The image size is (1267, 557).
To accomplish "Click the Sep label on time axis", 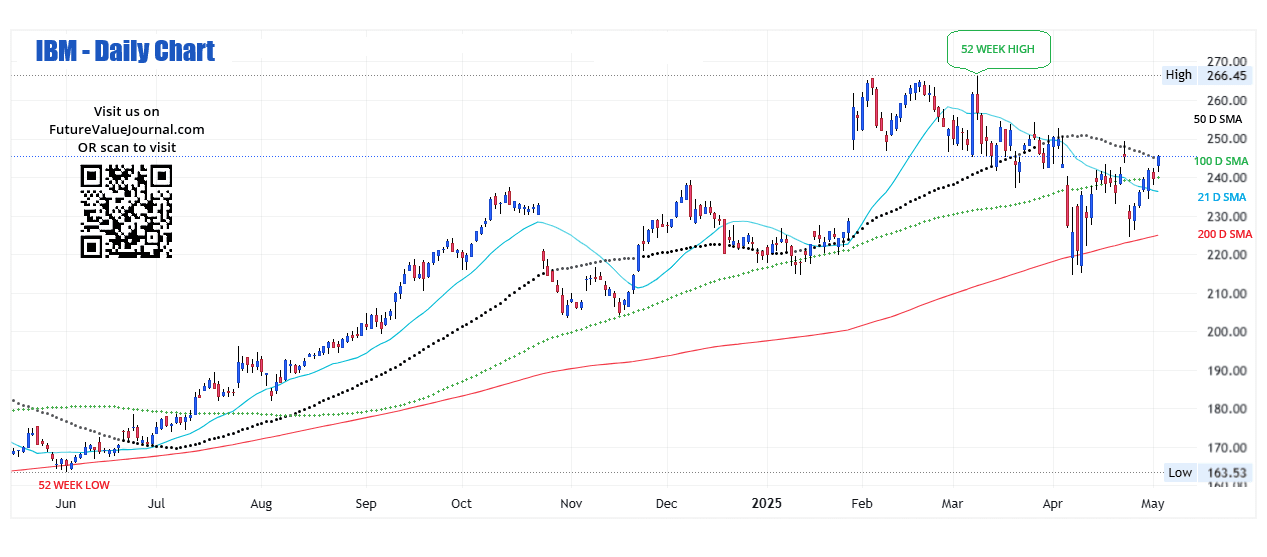I will (x=367, y=504).
